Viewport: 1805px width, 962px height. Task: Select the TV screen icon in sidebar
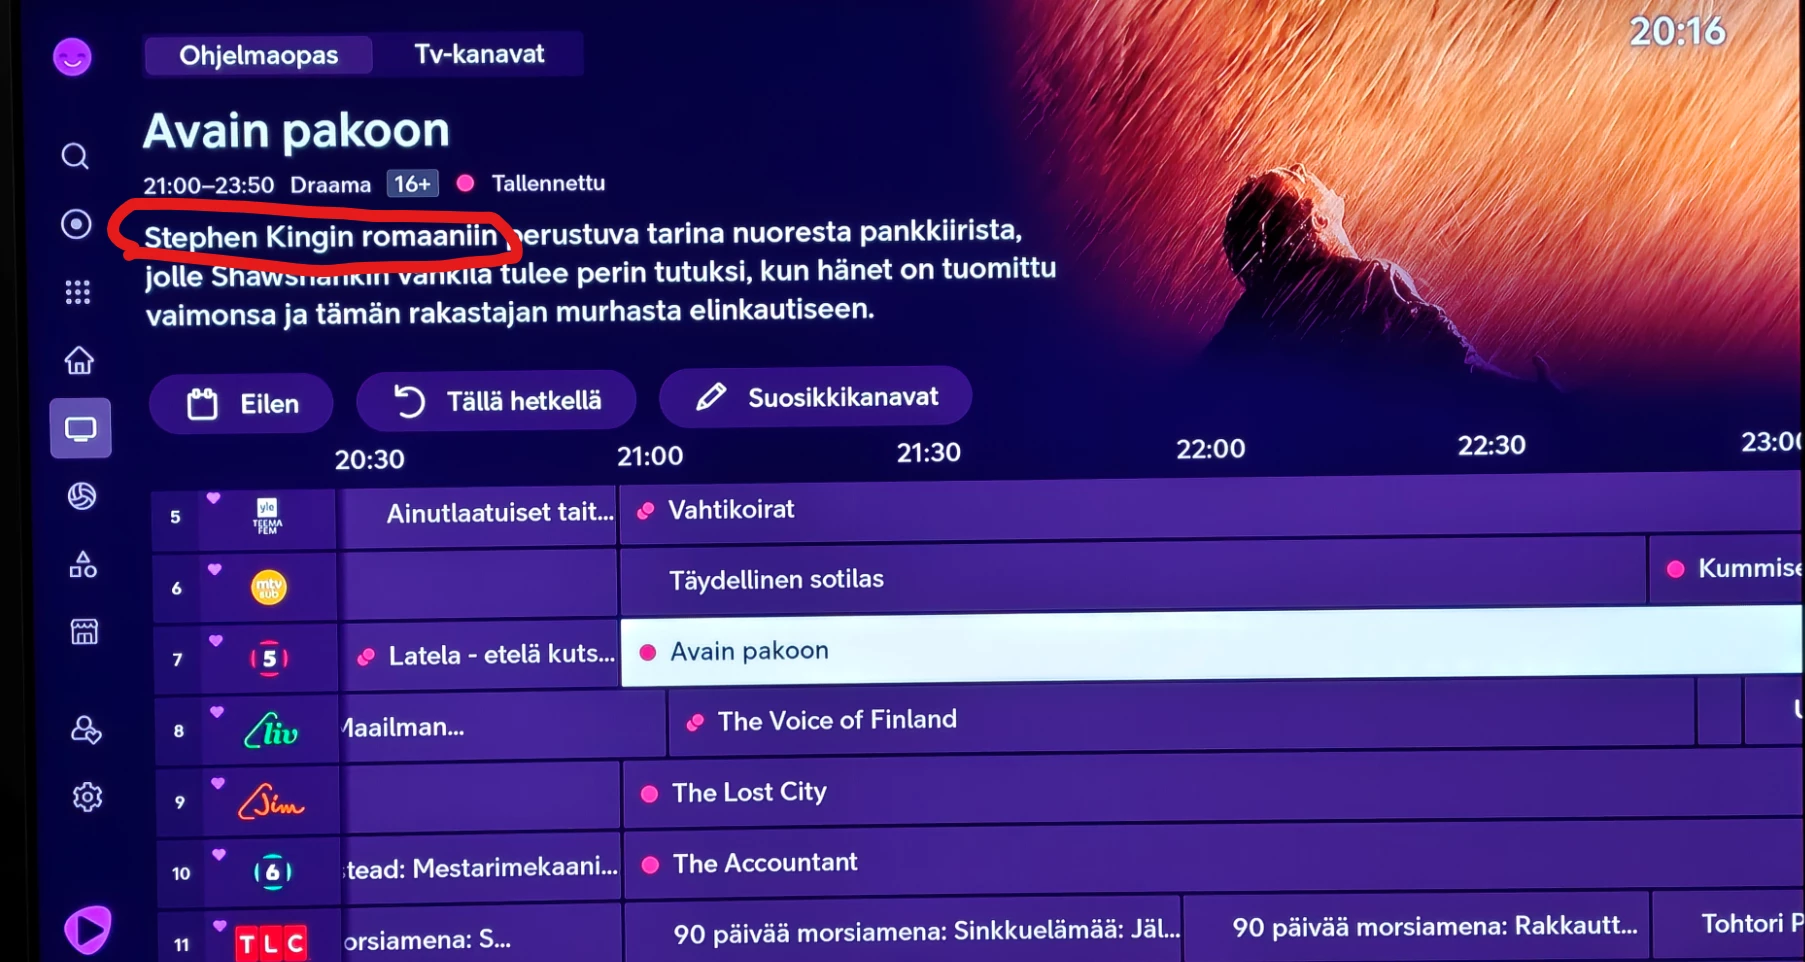click(81, 429)
